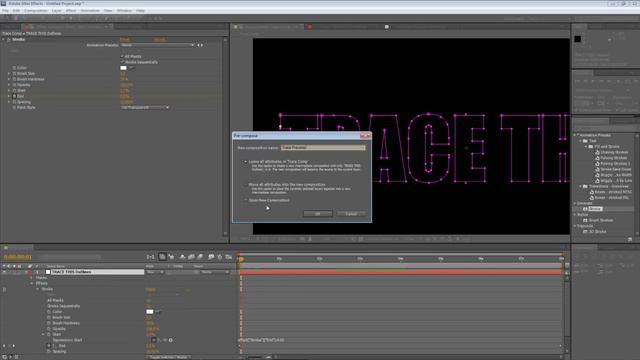The width and height of the screenshot is (640, 360).
Task: Select Stroke effect under Generate
Action: tap(595, 209)
